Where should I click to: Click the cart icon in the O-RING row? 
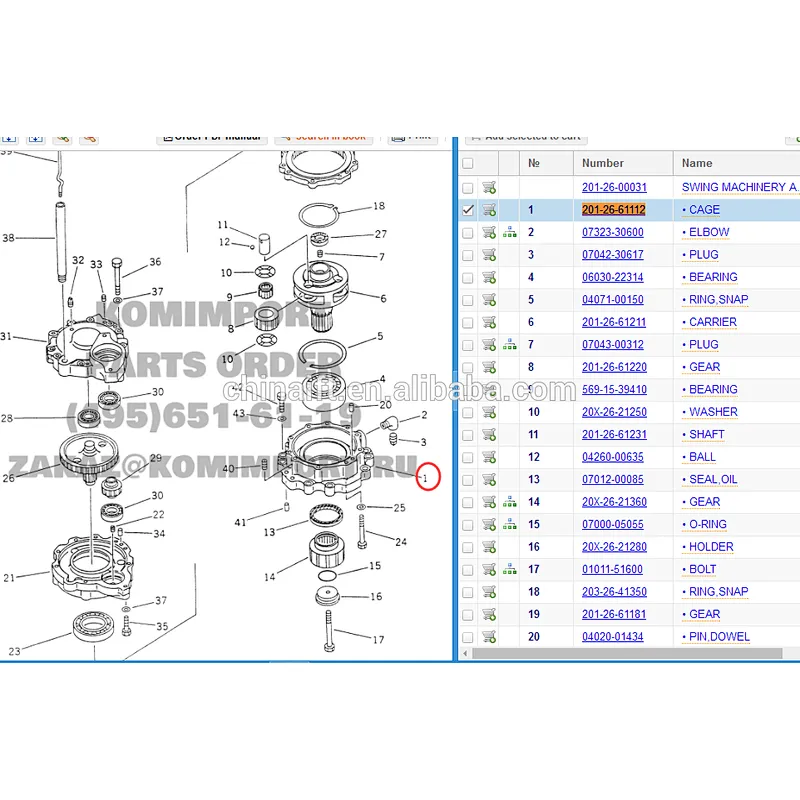click(x=489, y=524)
